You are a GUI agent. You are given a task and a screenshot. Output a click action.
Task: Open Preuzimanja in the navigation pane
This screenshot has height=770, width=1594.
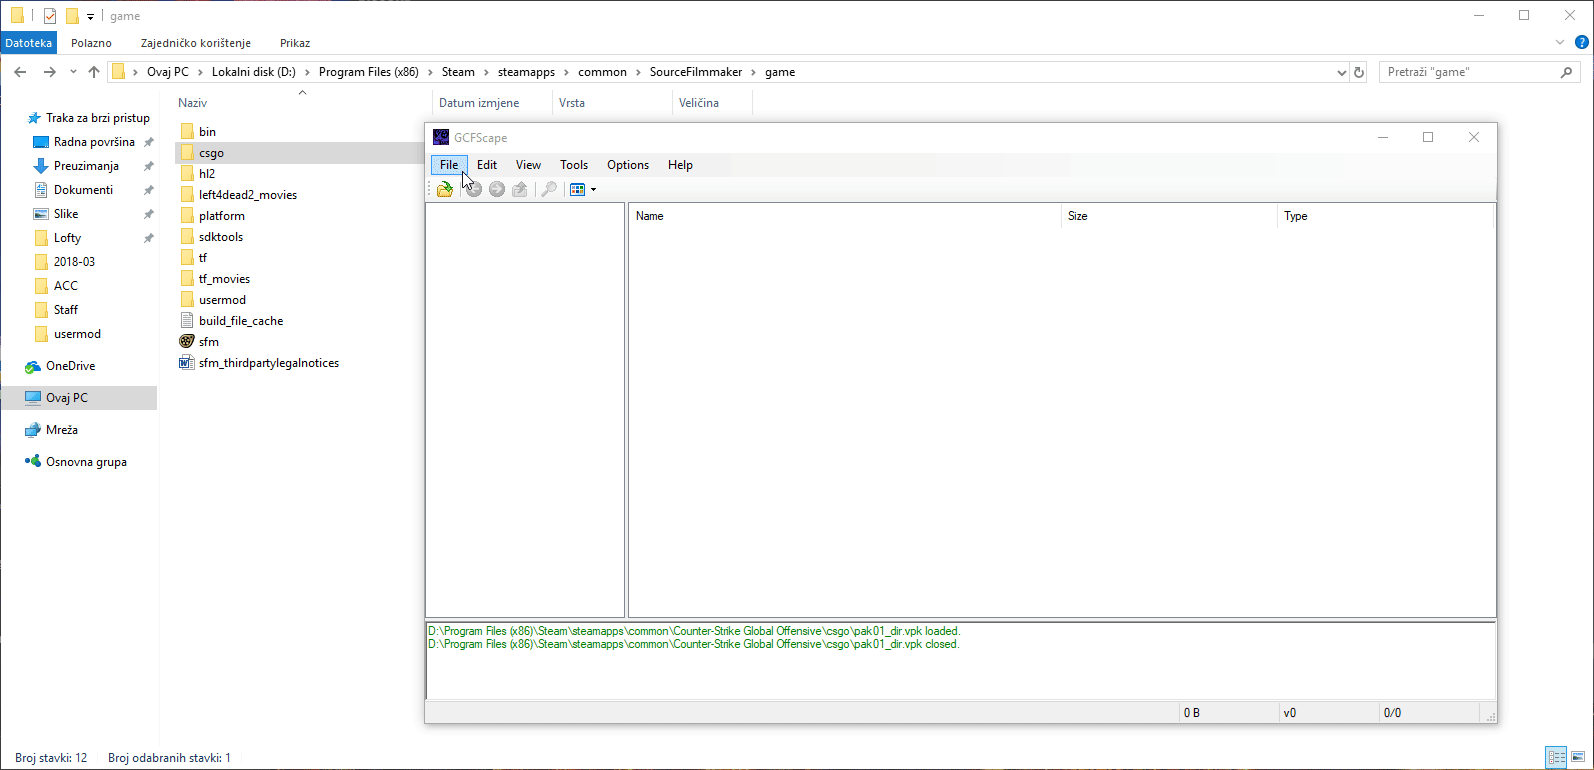tap(86, 166)
